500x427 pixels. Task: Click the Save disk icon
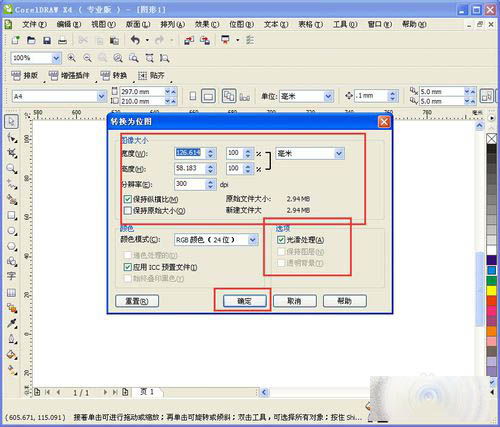pos(47,41)
